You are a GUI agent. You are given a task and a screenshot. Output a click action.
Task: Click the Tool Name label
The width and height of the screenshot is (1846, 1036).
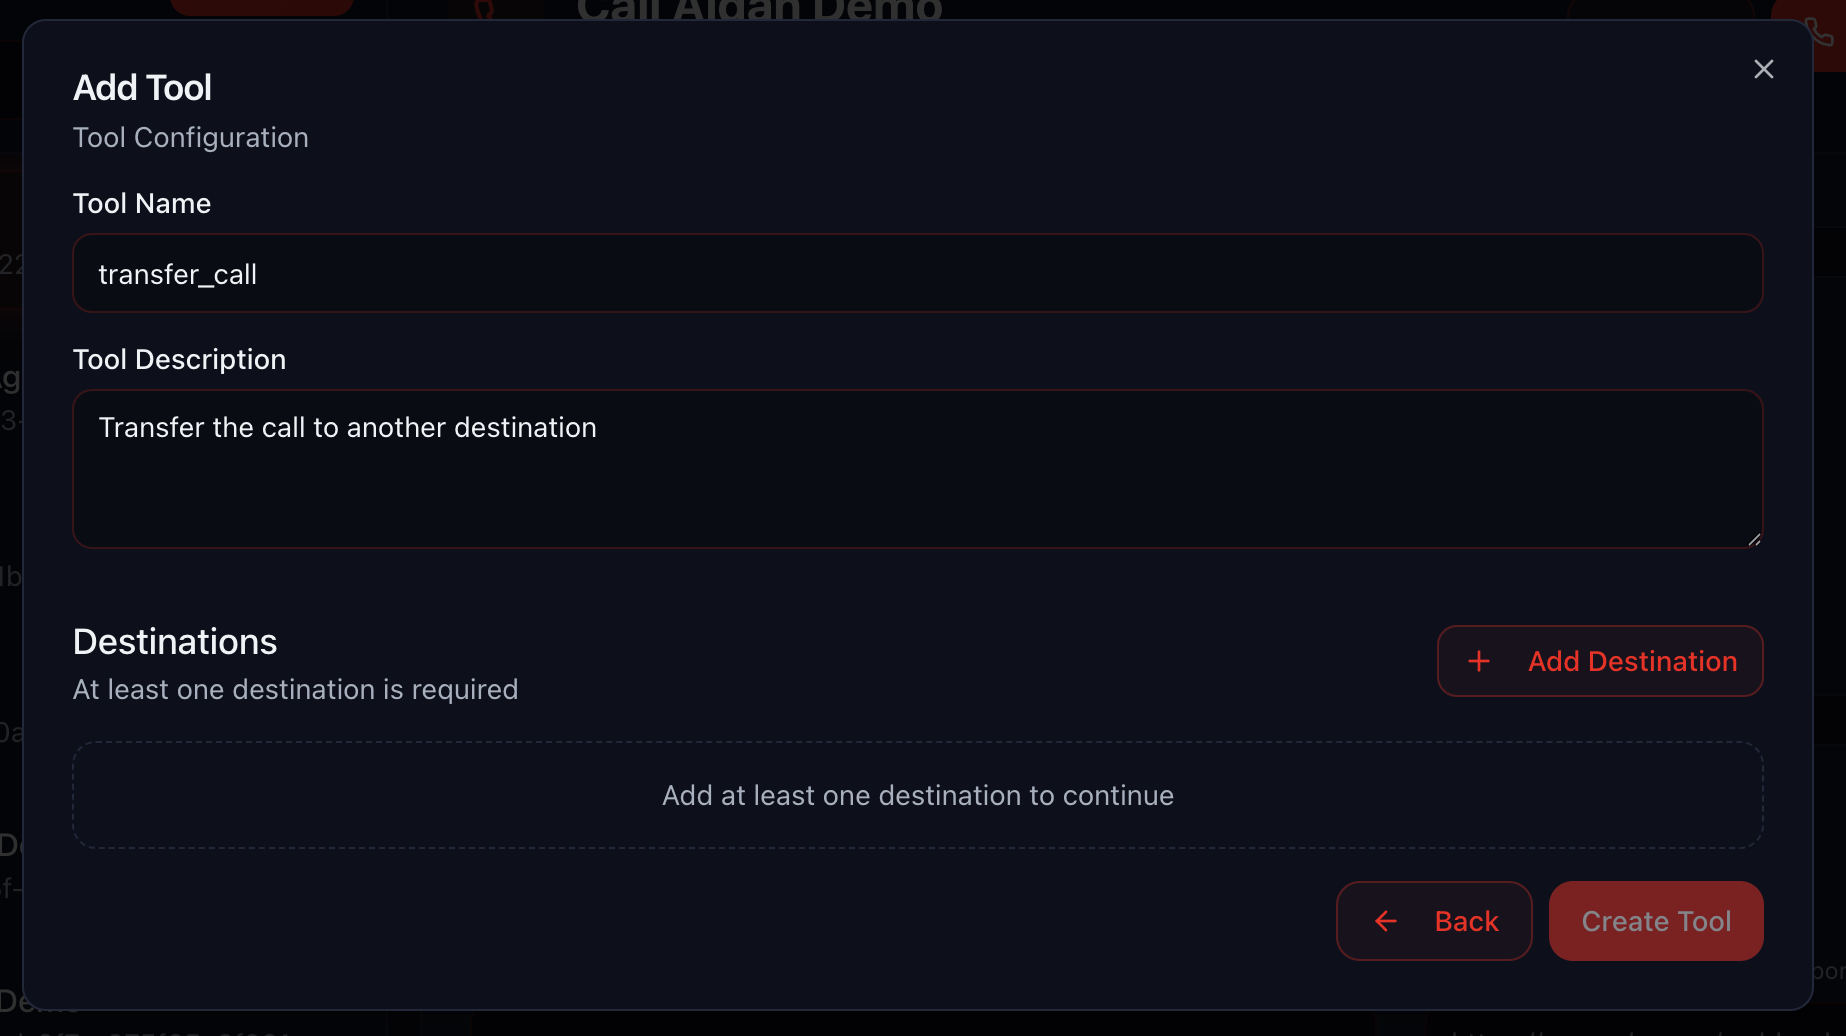coord(141,203)
